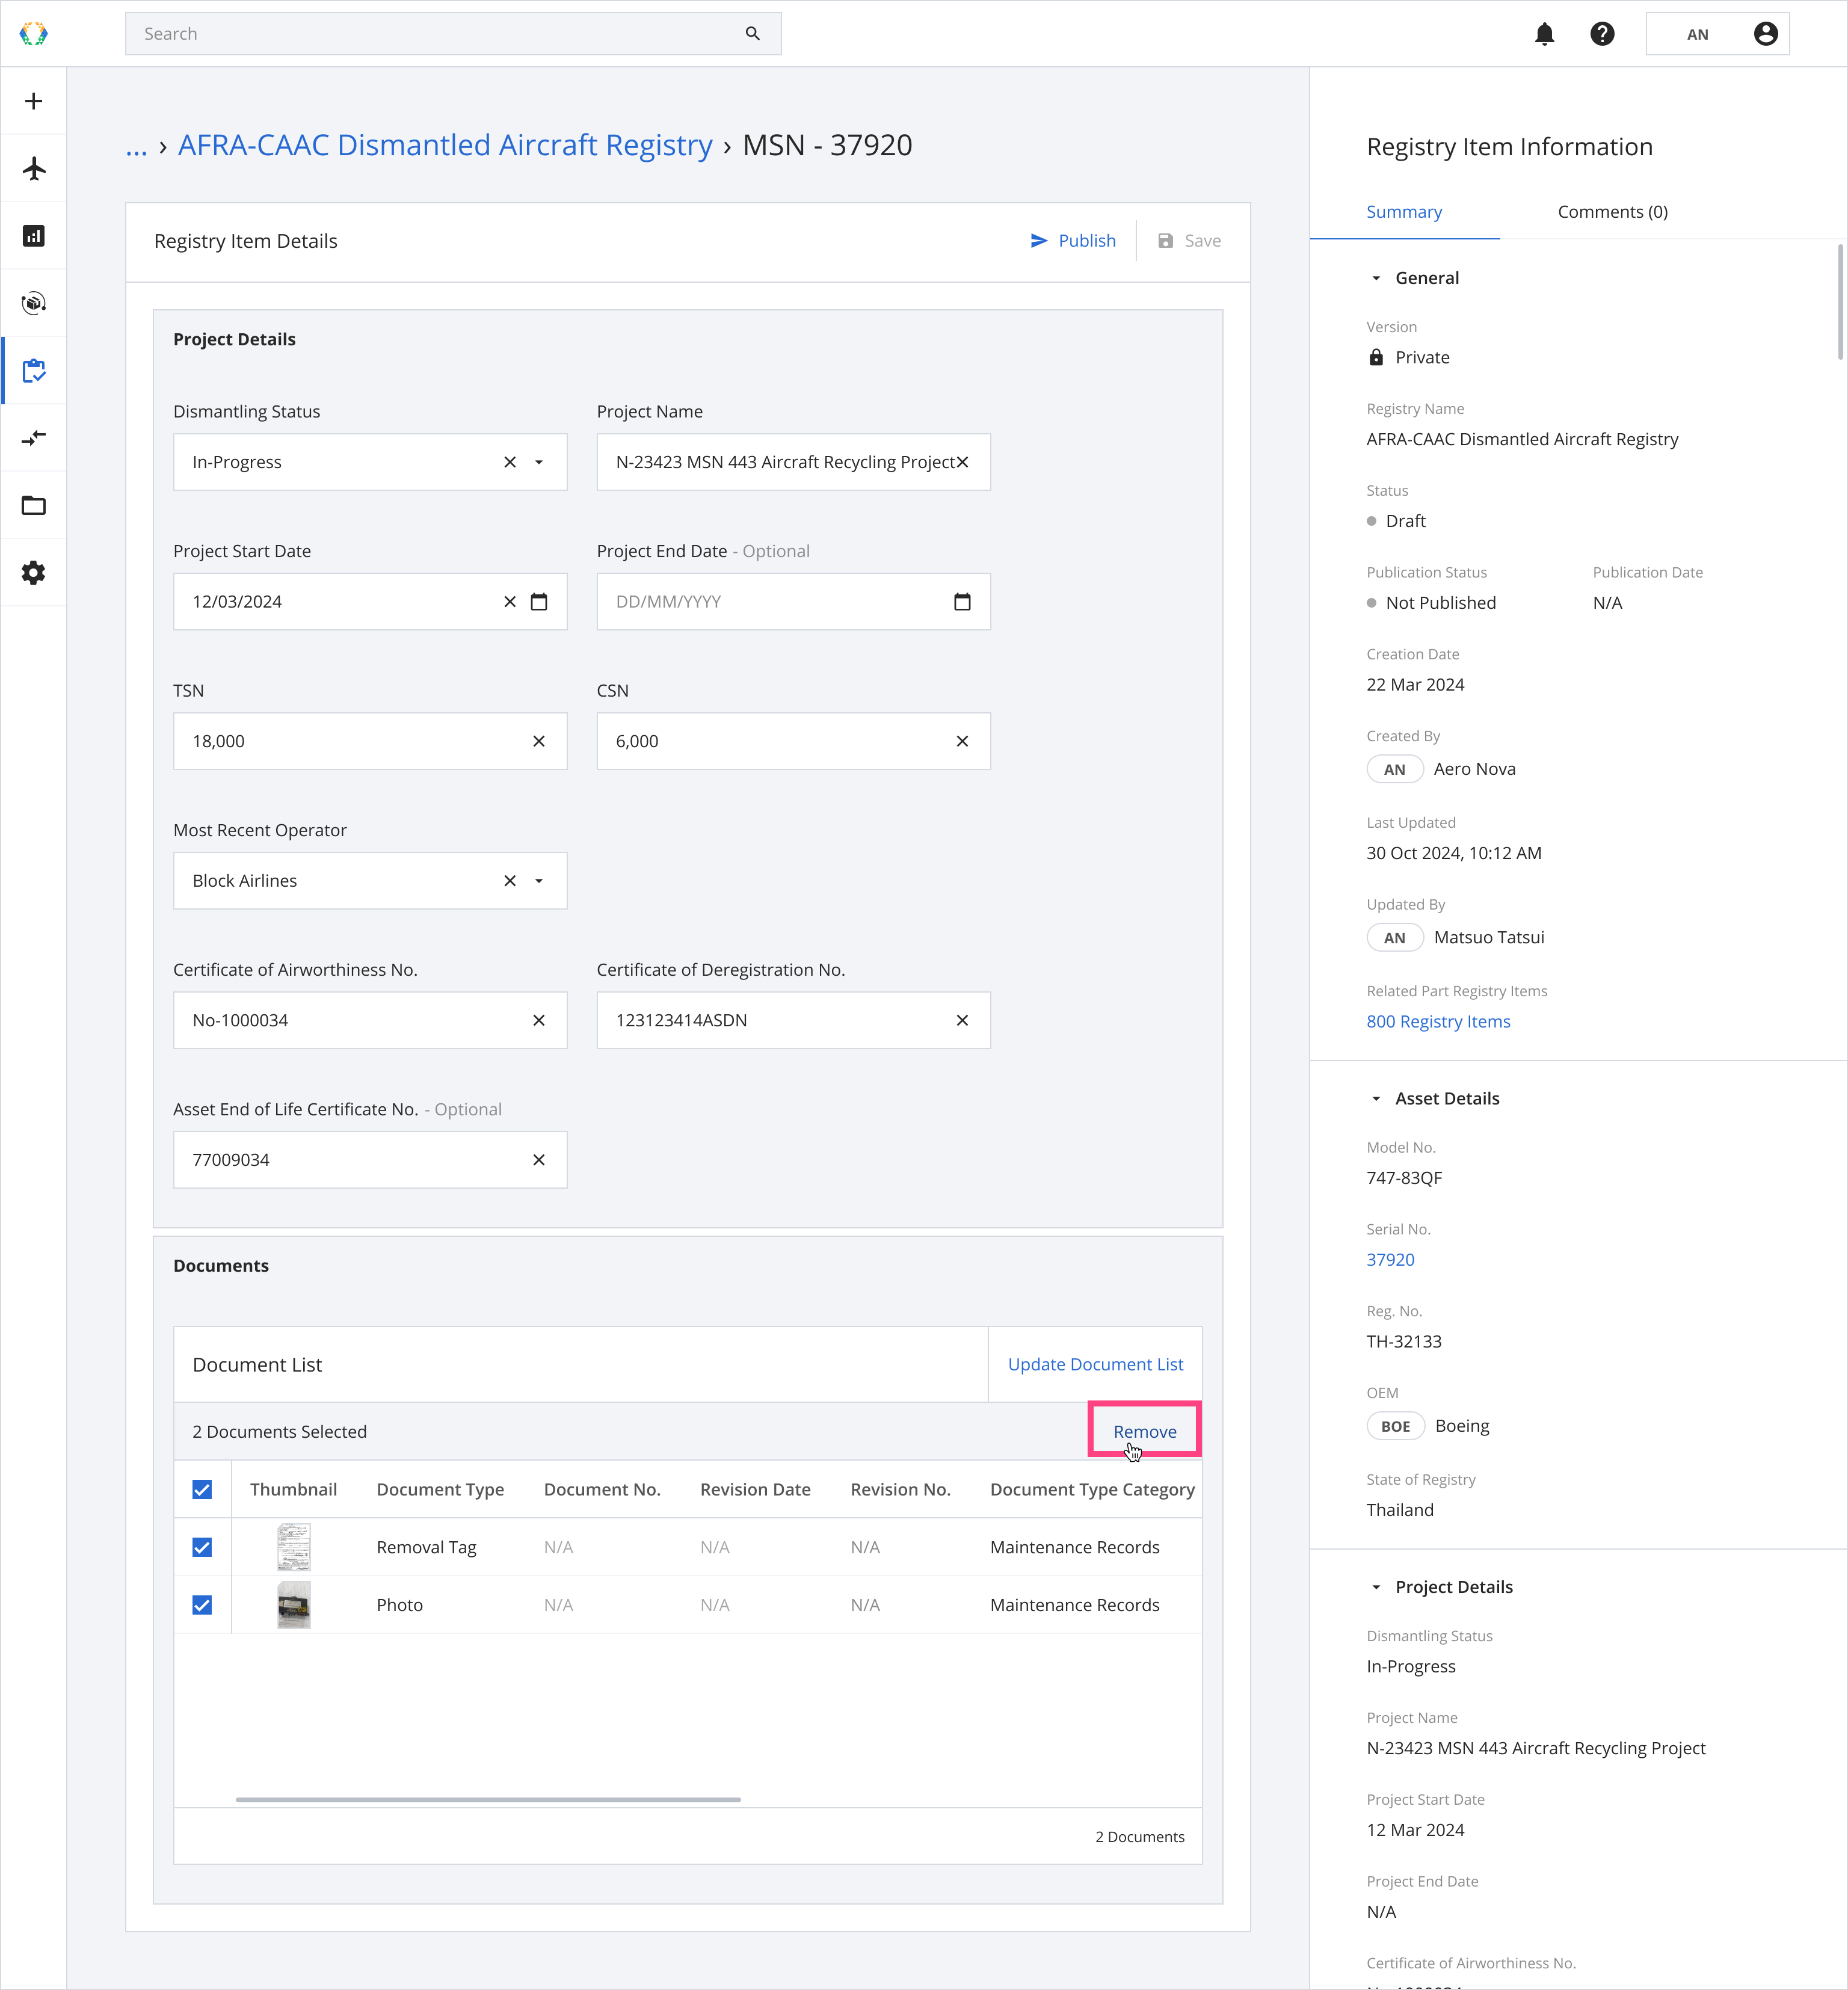Collapse the Asset Details section

pos(1376,1098)
